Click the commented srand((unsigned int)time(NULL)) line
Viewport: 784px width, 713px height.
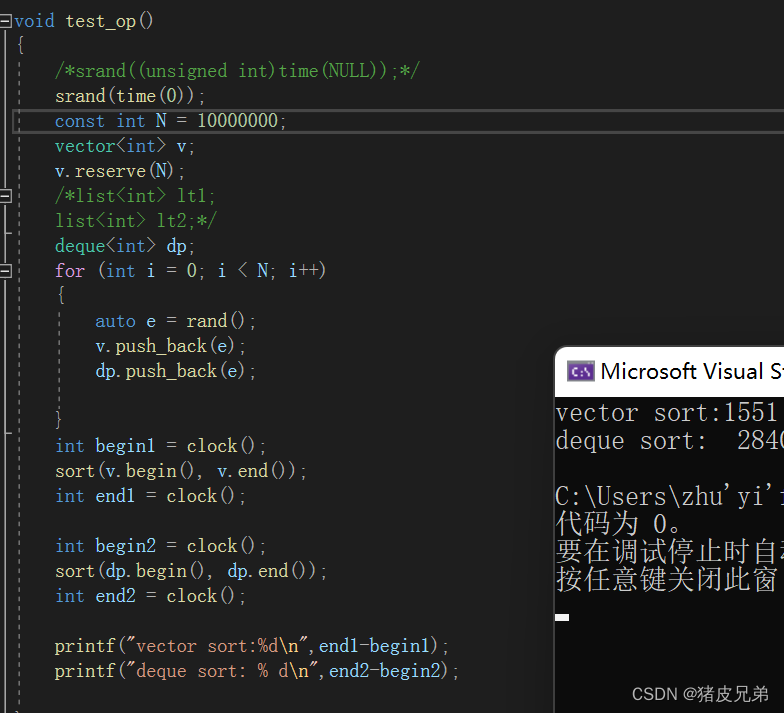coord(237,70)
